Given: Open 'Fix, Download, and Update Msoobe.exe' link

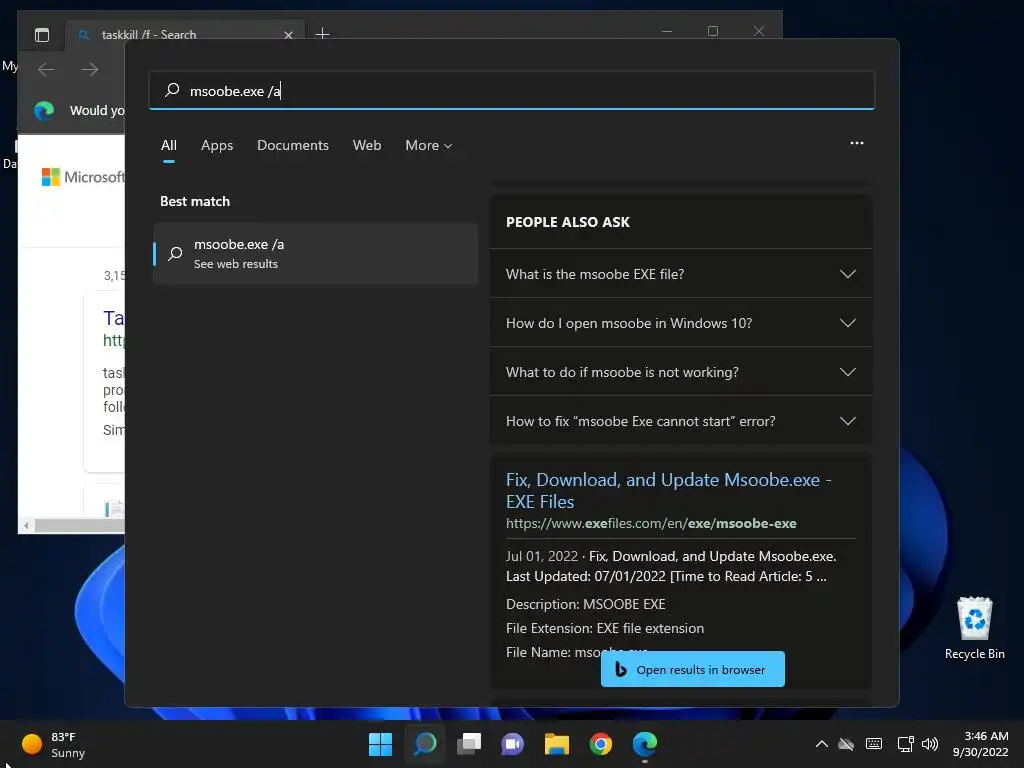Looking at the screenshot, I should point(668,490).
